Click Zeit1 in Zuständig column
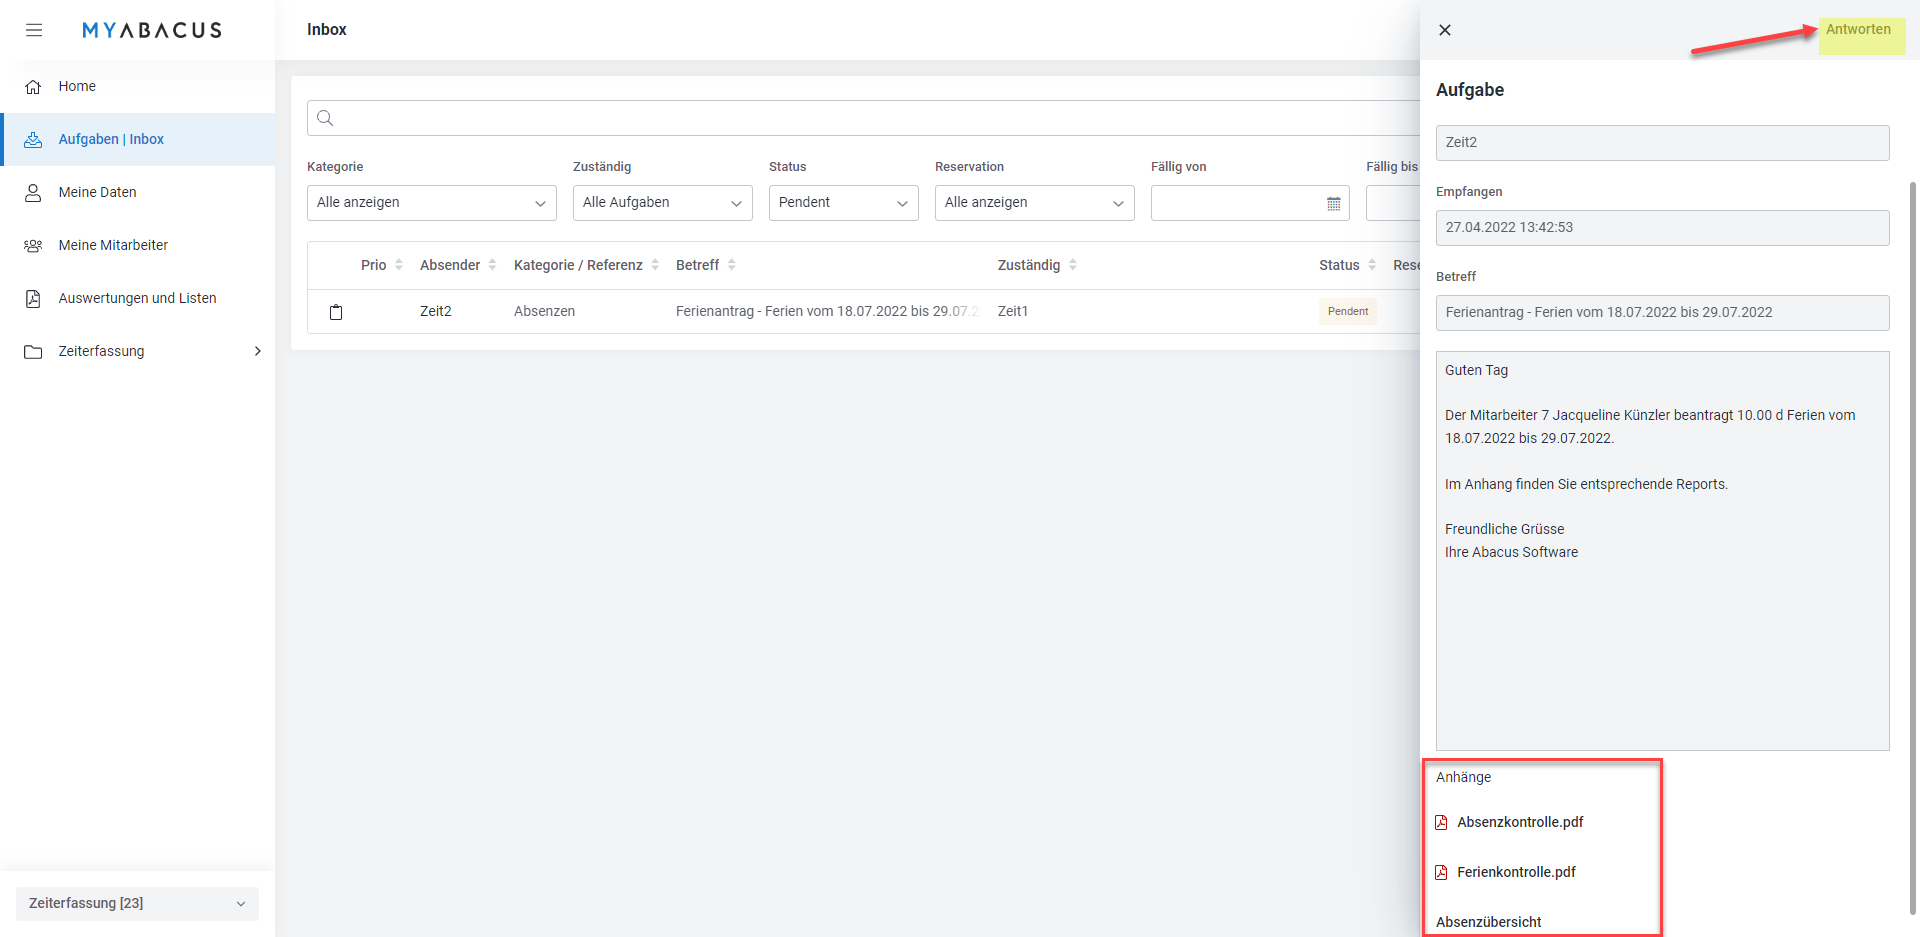This screenshot has width=1920, height=937. click(1013, 311)
